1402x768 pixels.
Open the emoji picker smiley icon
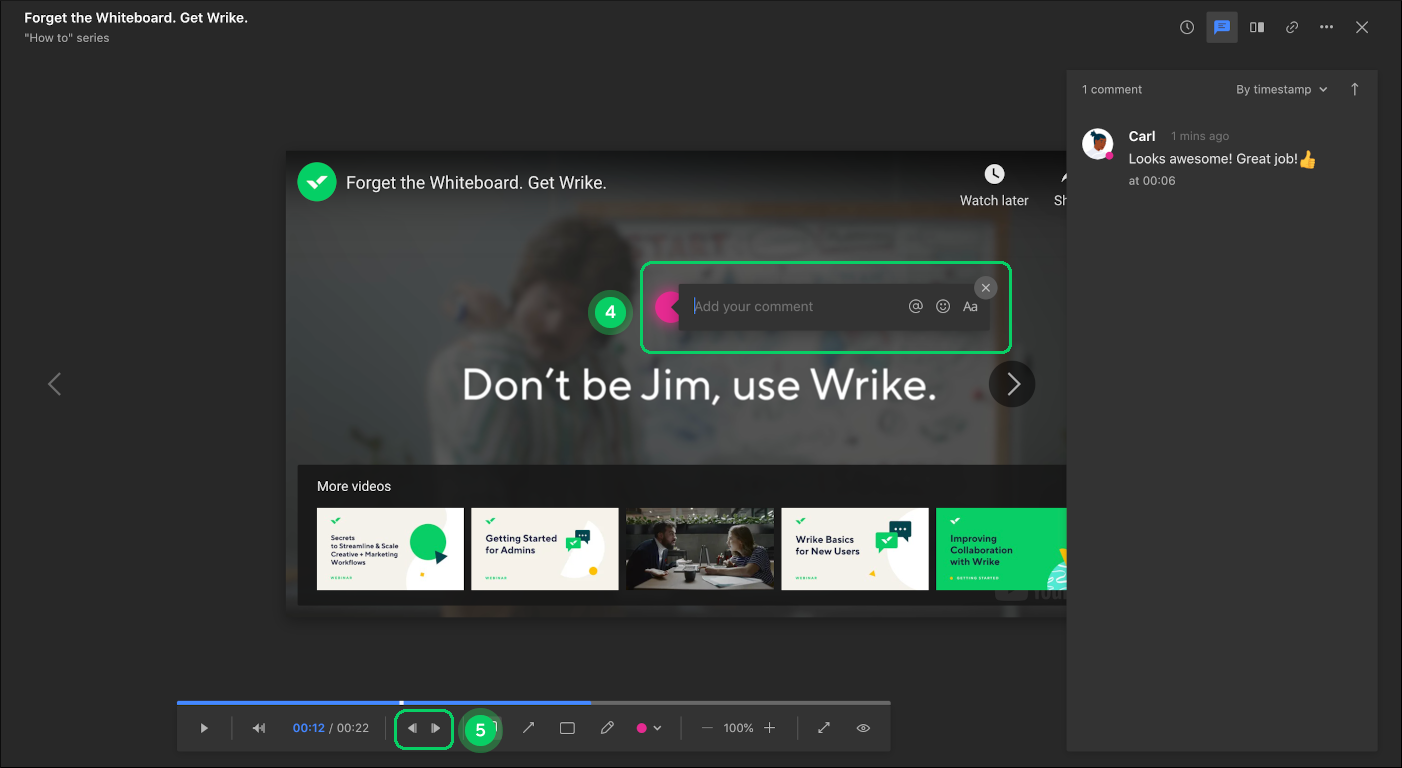click(943, 307)
